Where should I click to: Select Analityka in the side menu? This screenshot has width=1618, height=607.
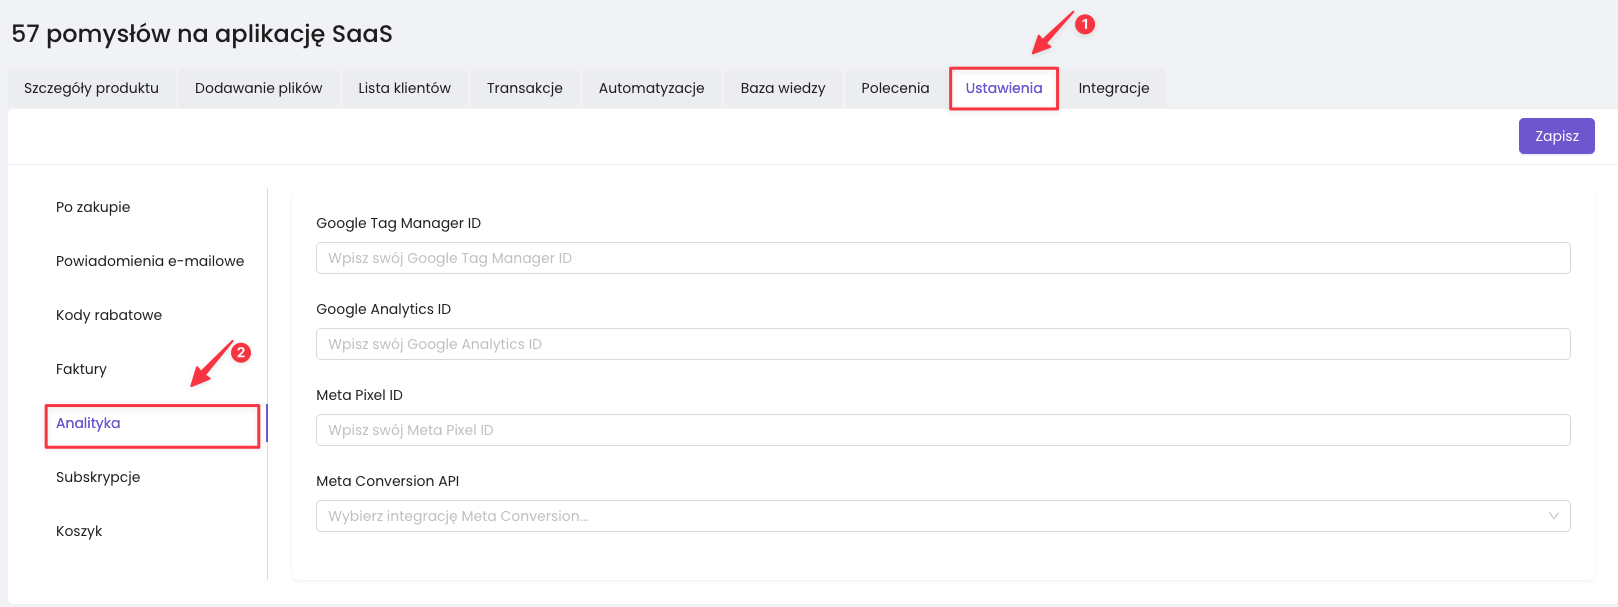[88, 423]
